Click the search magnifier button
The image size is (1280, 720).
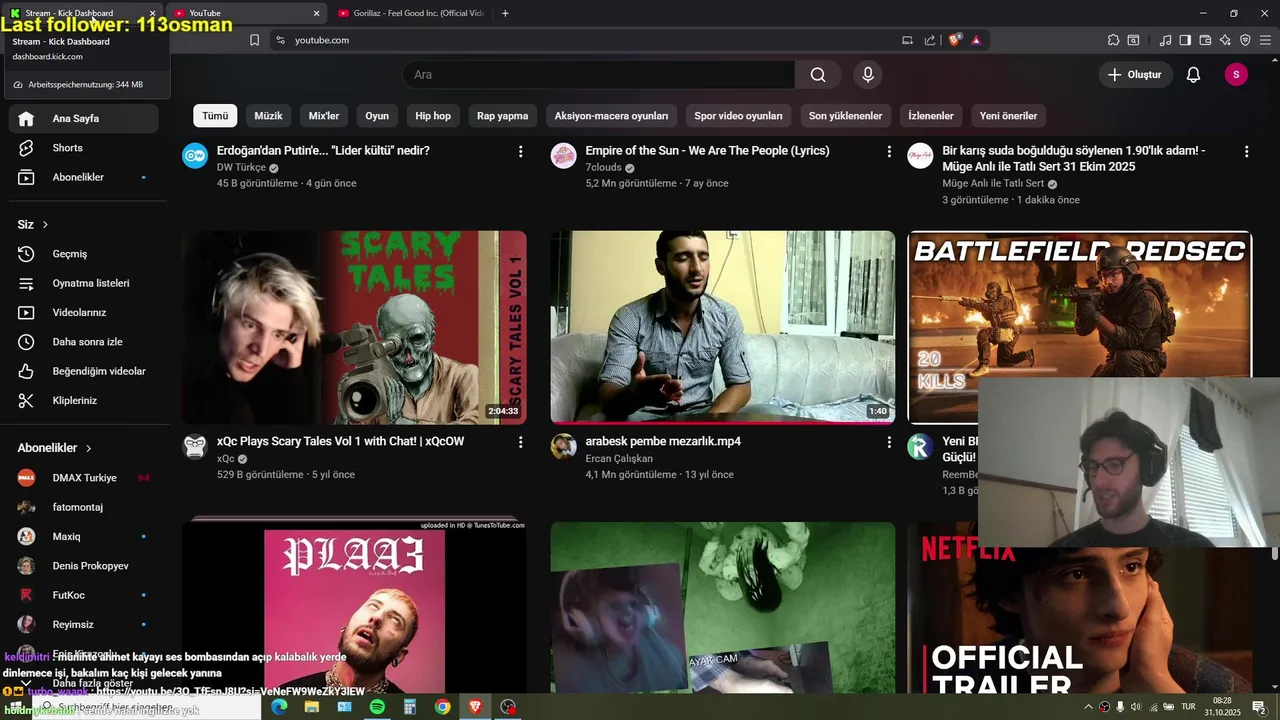(818, 75)
